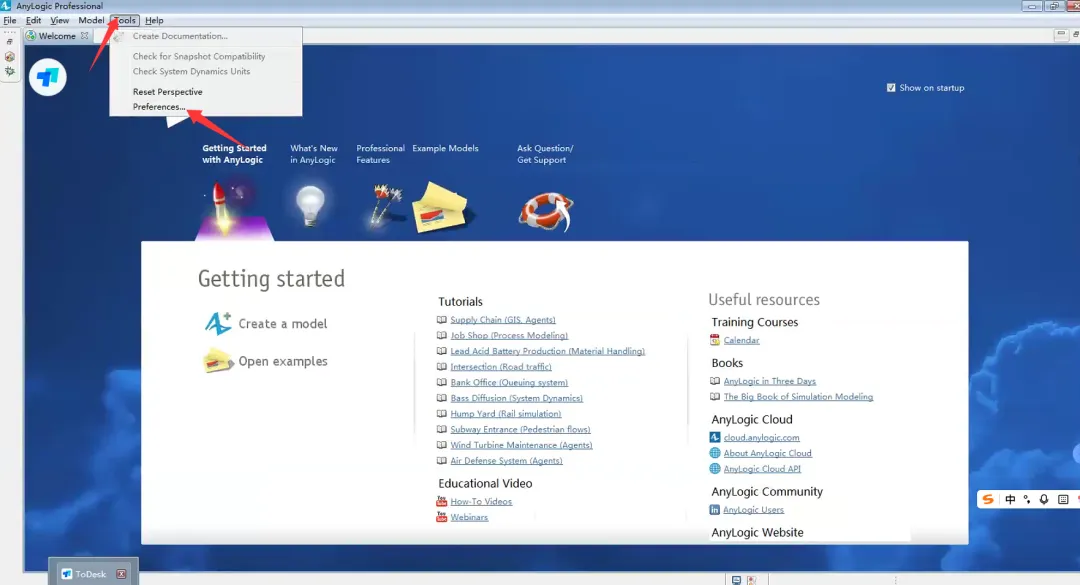This screenshot has height=585, width=1080.
Task: Click the punctuation icon in input toolbar
Action: coord(1027,500)
